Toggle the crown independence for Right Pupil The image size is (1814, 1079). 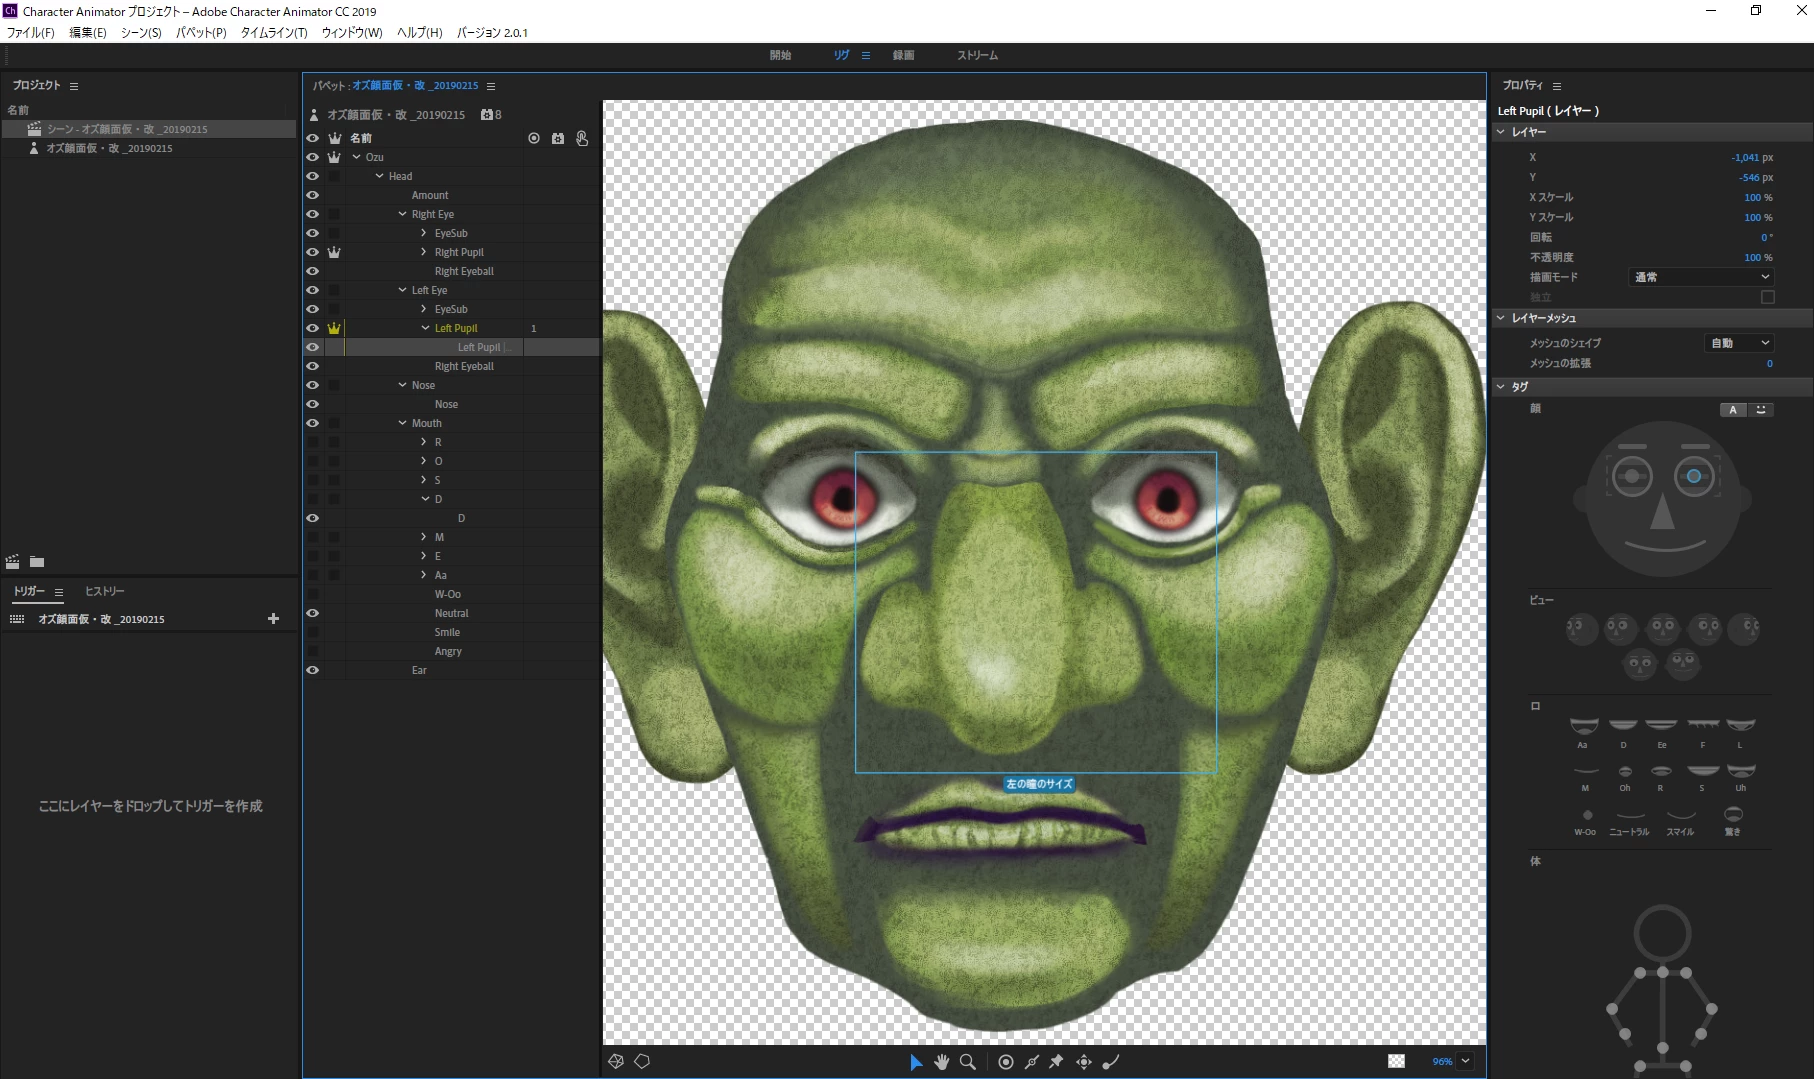(334, 252)
